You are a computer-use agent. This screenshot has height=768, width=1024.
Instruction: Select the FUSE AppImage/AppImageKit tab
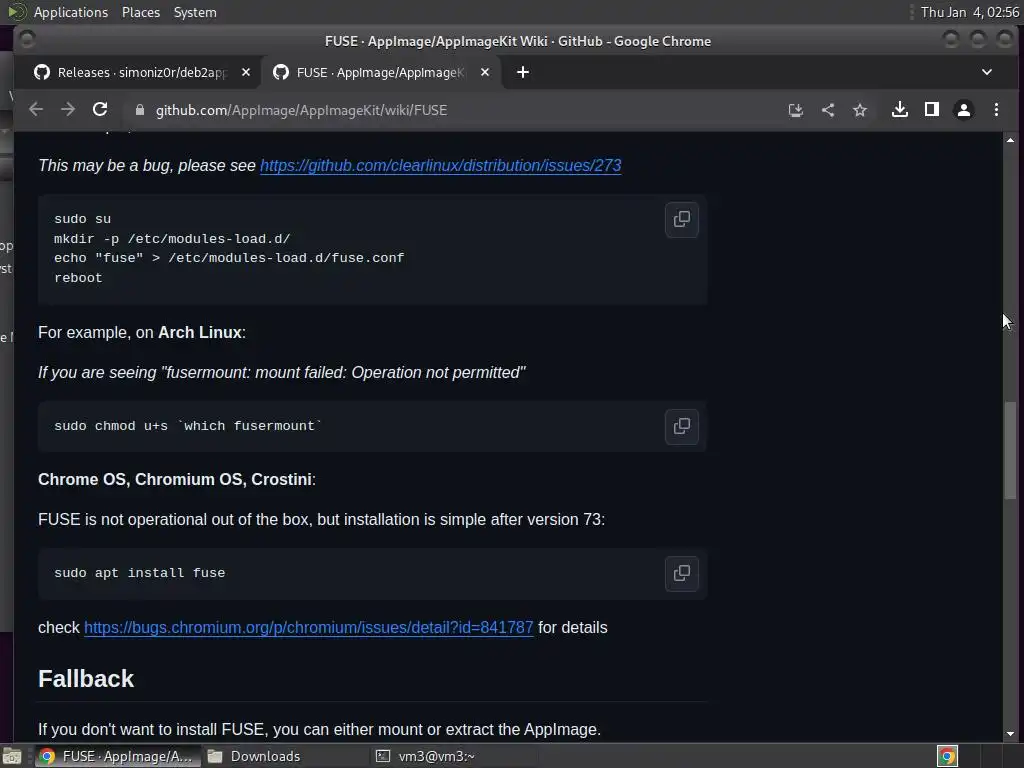(381, 72)
